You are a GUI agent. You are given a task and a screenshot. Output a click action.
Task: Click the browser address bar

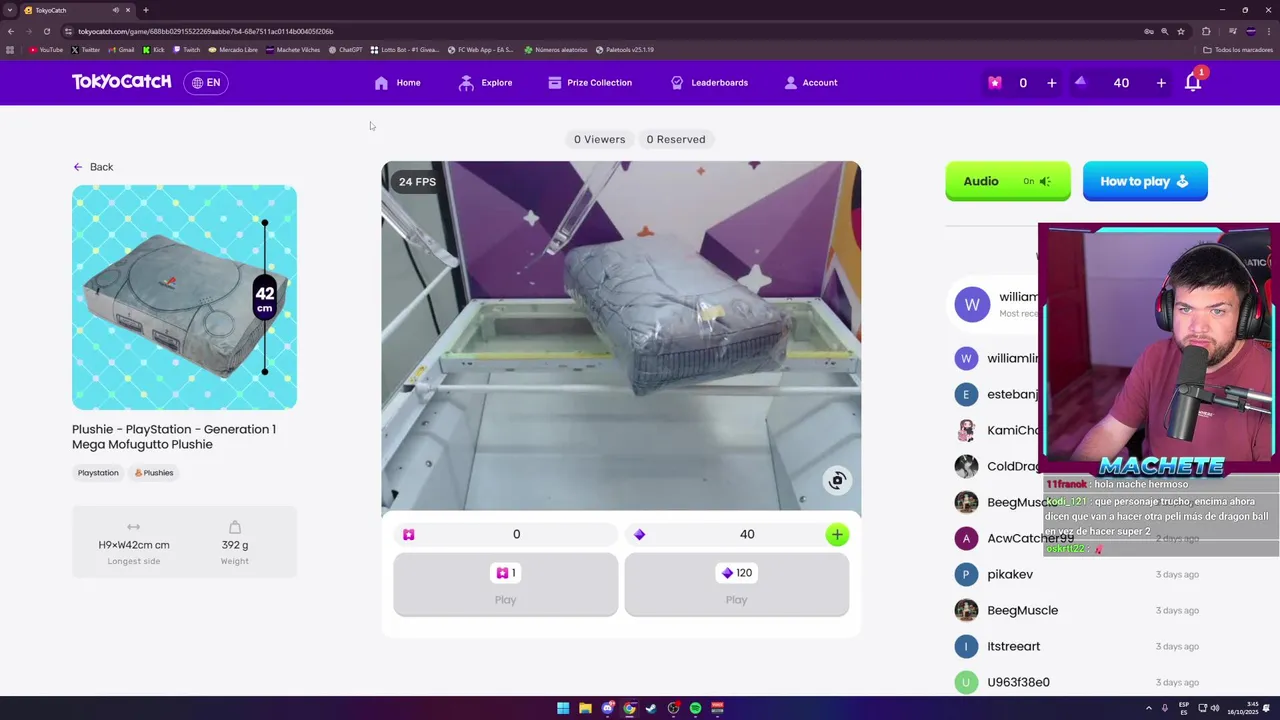600,31
